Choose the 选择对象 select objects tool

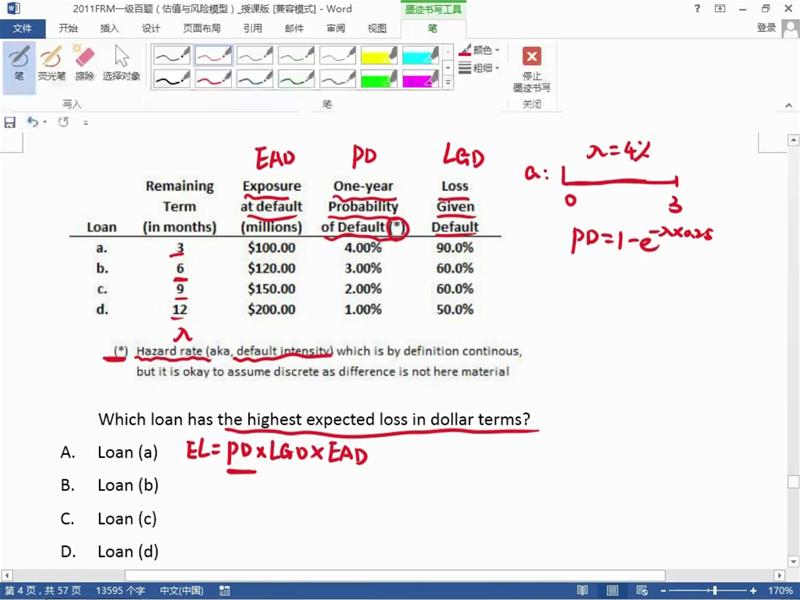pos(121,63)
